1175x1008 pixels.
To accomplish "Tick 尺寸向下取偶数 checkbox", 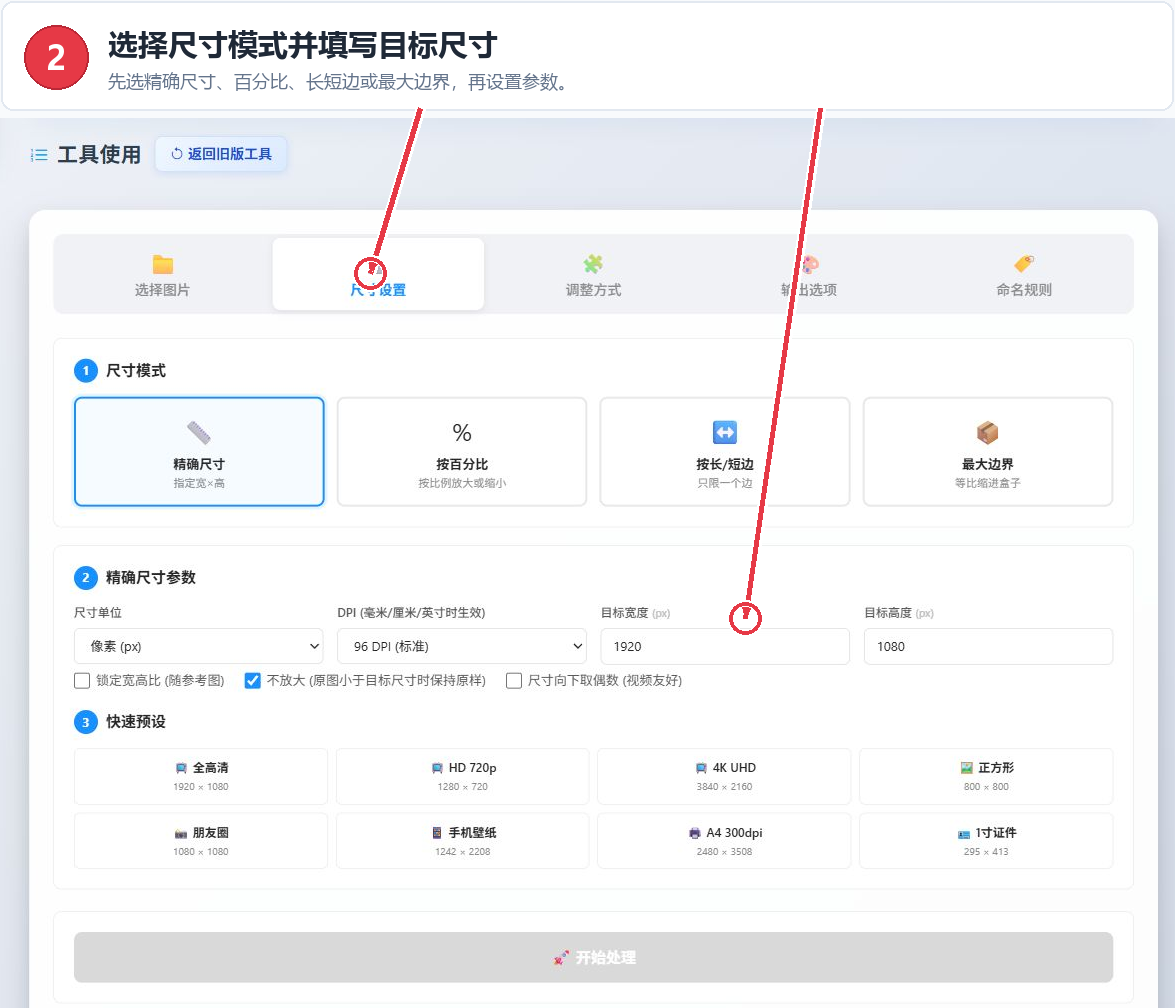I will 514,680.
